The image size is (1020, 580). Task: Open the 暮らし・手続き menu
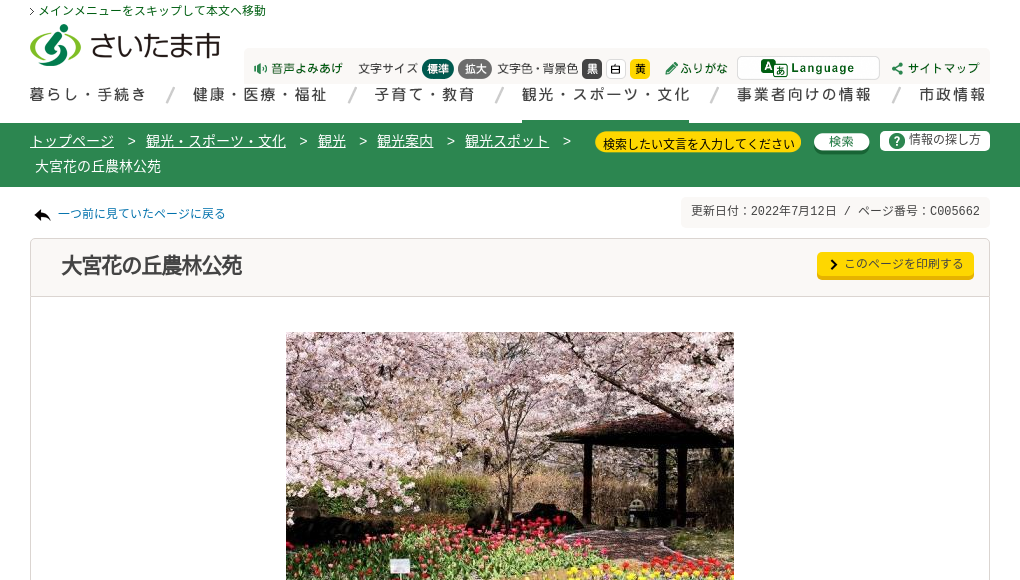(x=88, y=95)
